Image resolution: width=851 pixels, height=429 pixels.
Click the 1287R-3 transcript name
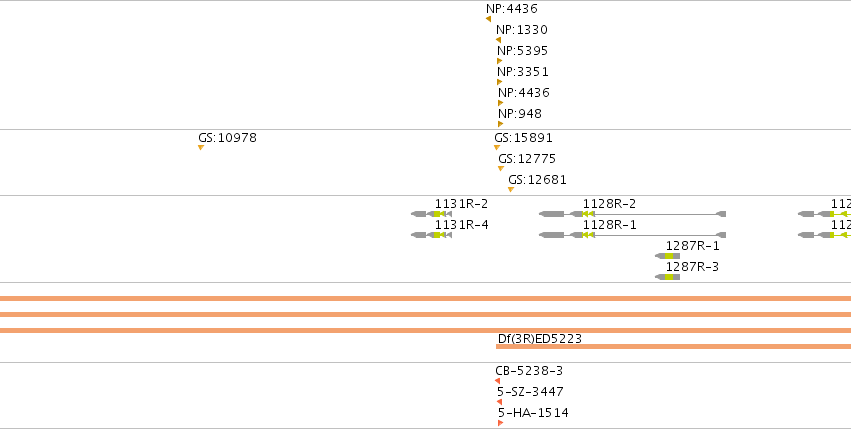point(693,267)
